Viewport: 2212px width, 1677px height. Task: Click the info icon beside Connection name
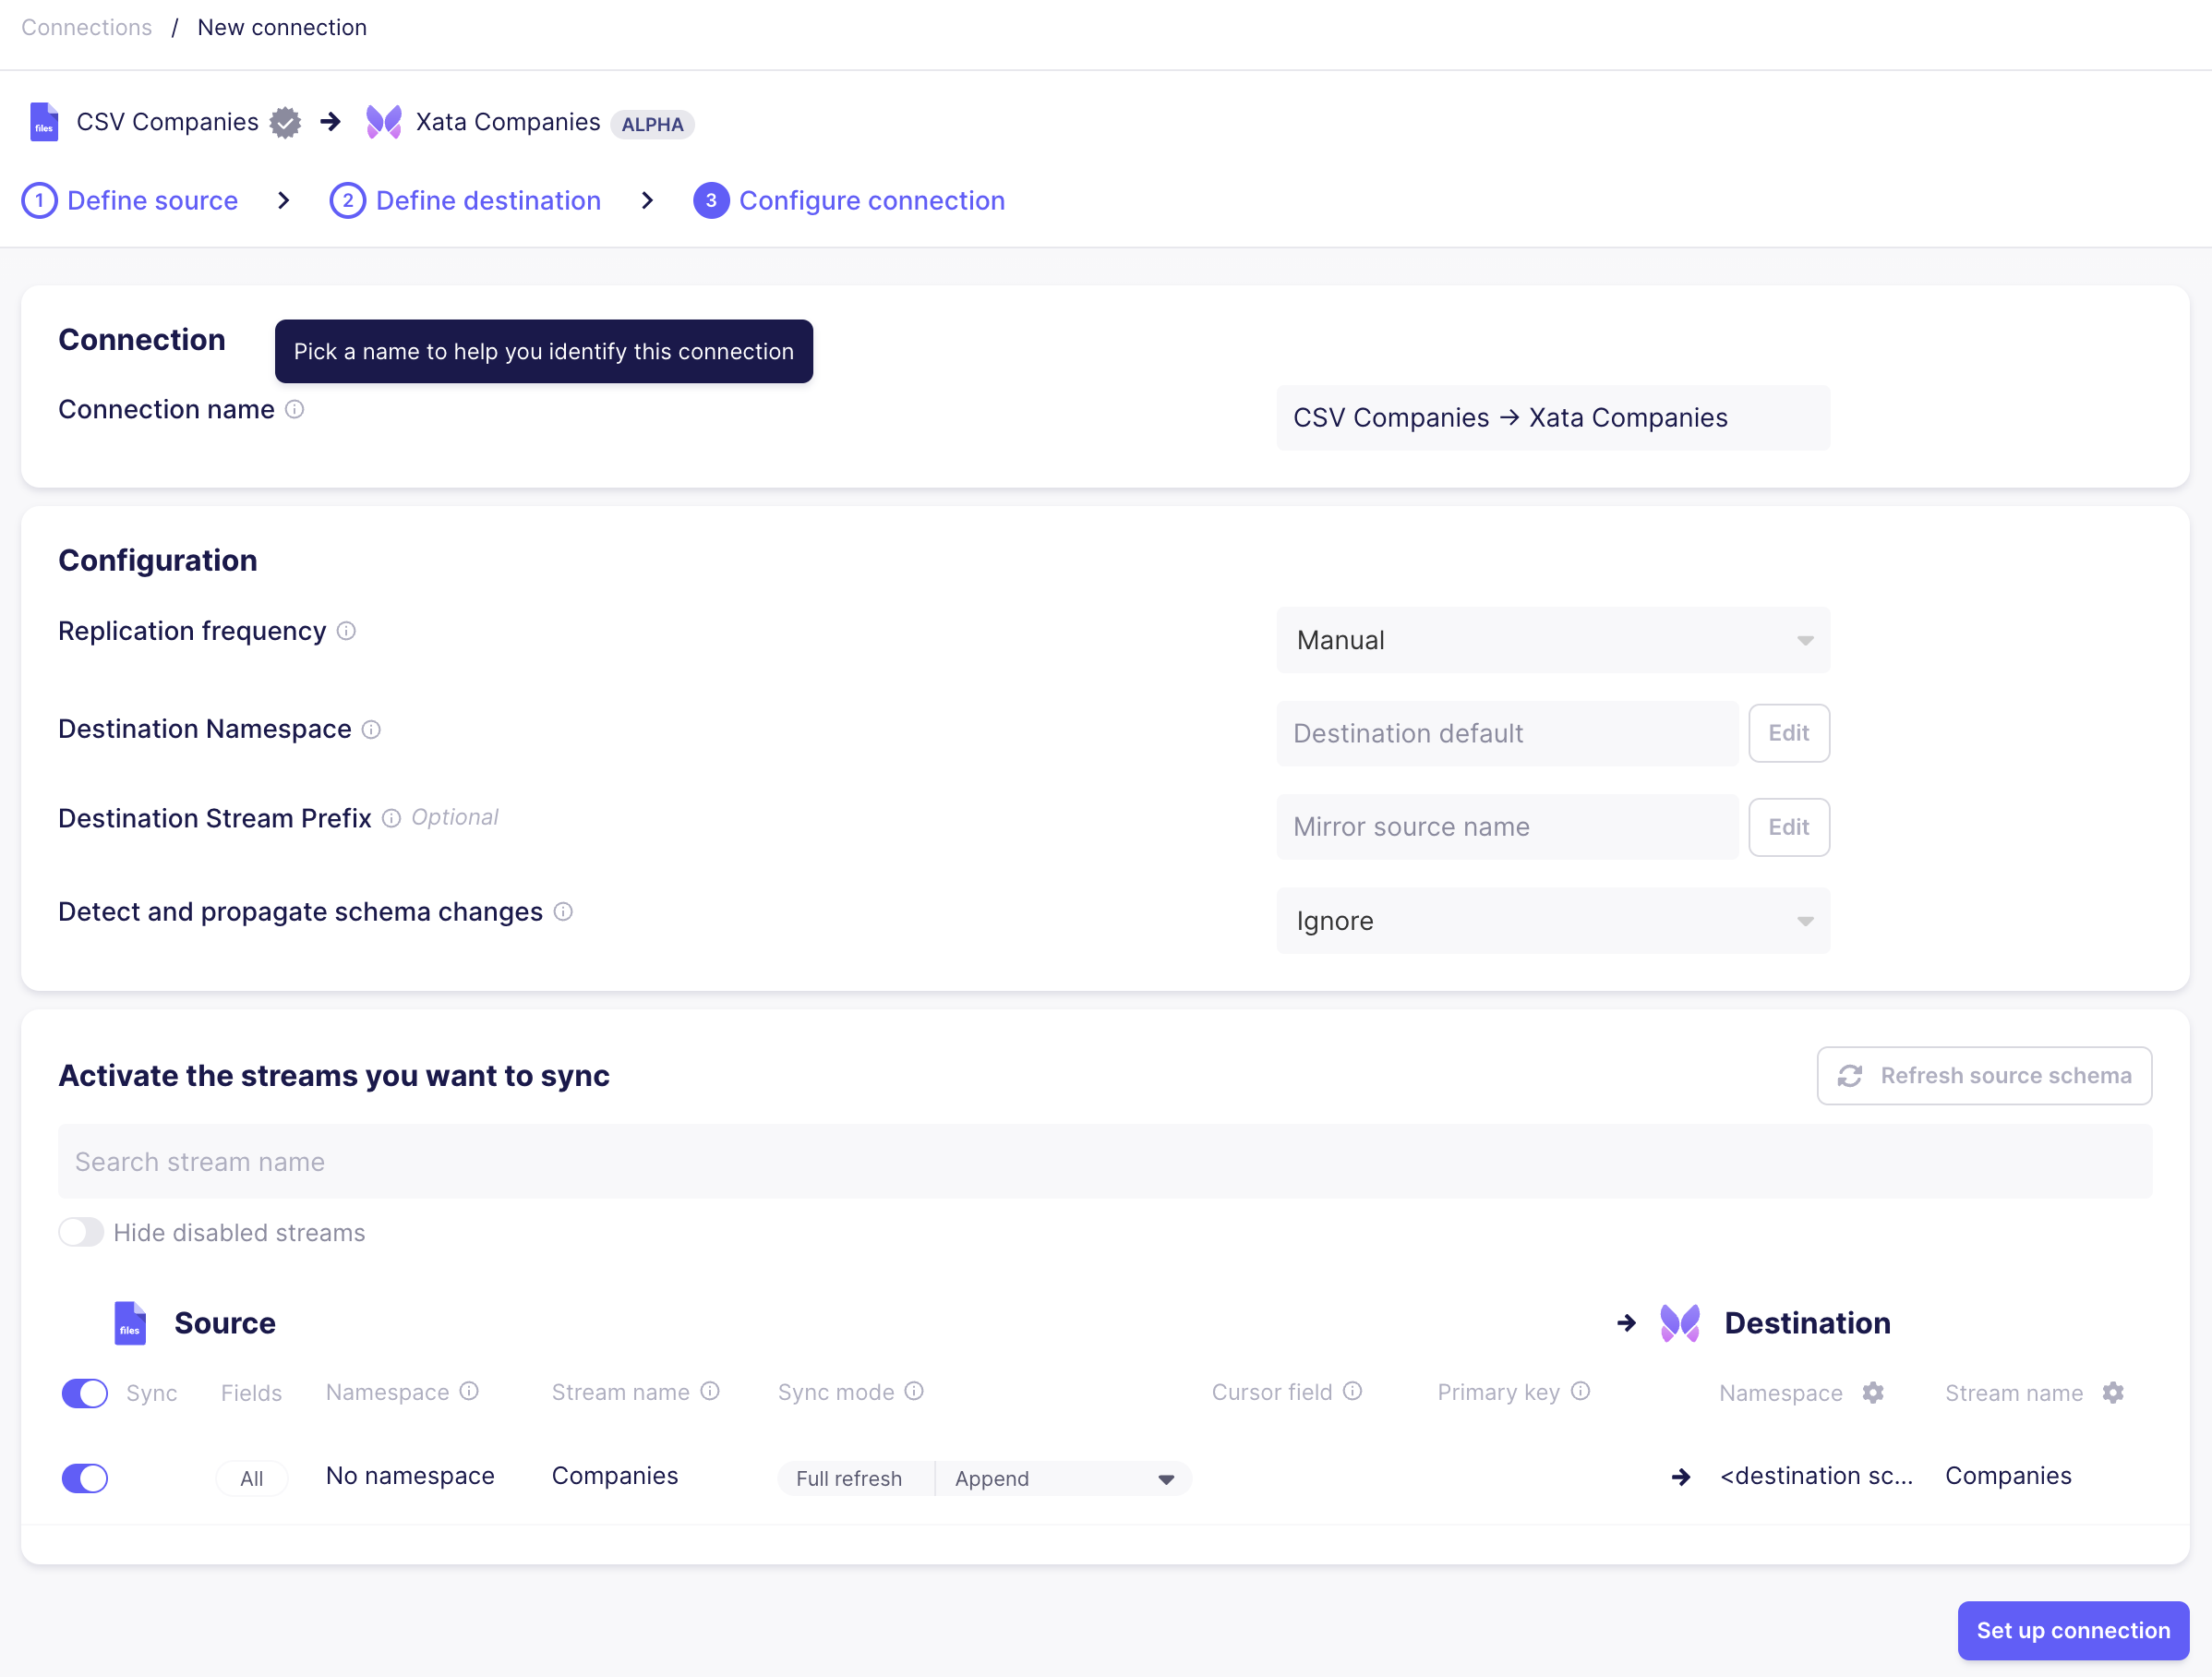pos(294,409)
